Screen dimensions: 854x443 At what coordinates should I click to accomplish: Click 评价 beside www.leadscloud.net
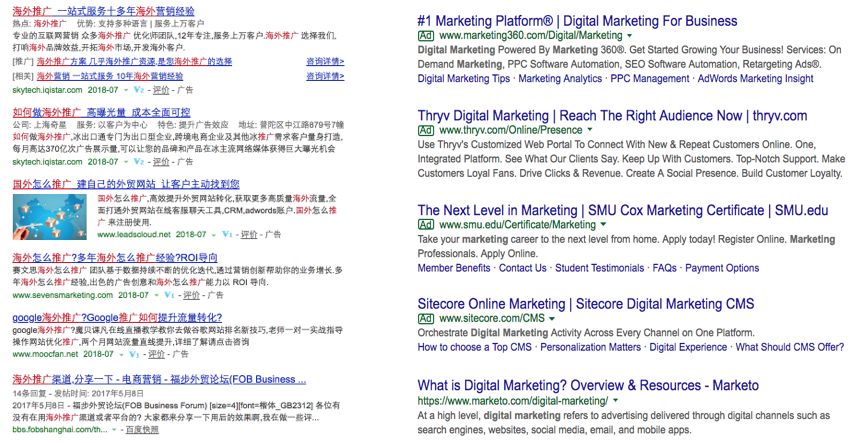(x=249, y=234)
